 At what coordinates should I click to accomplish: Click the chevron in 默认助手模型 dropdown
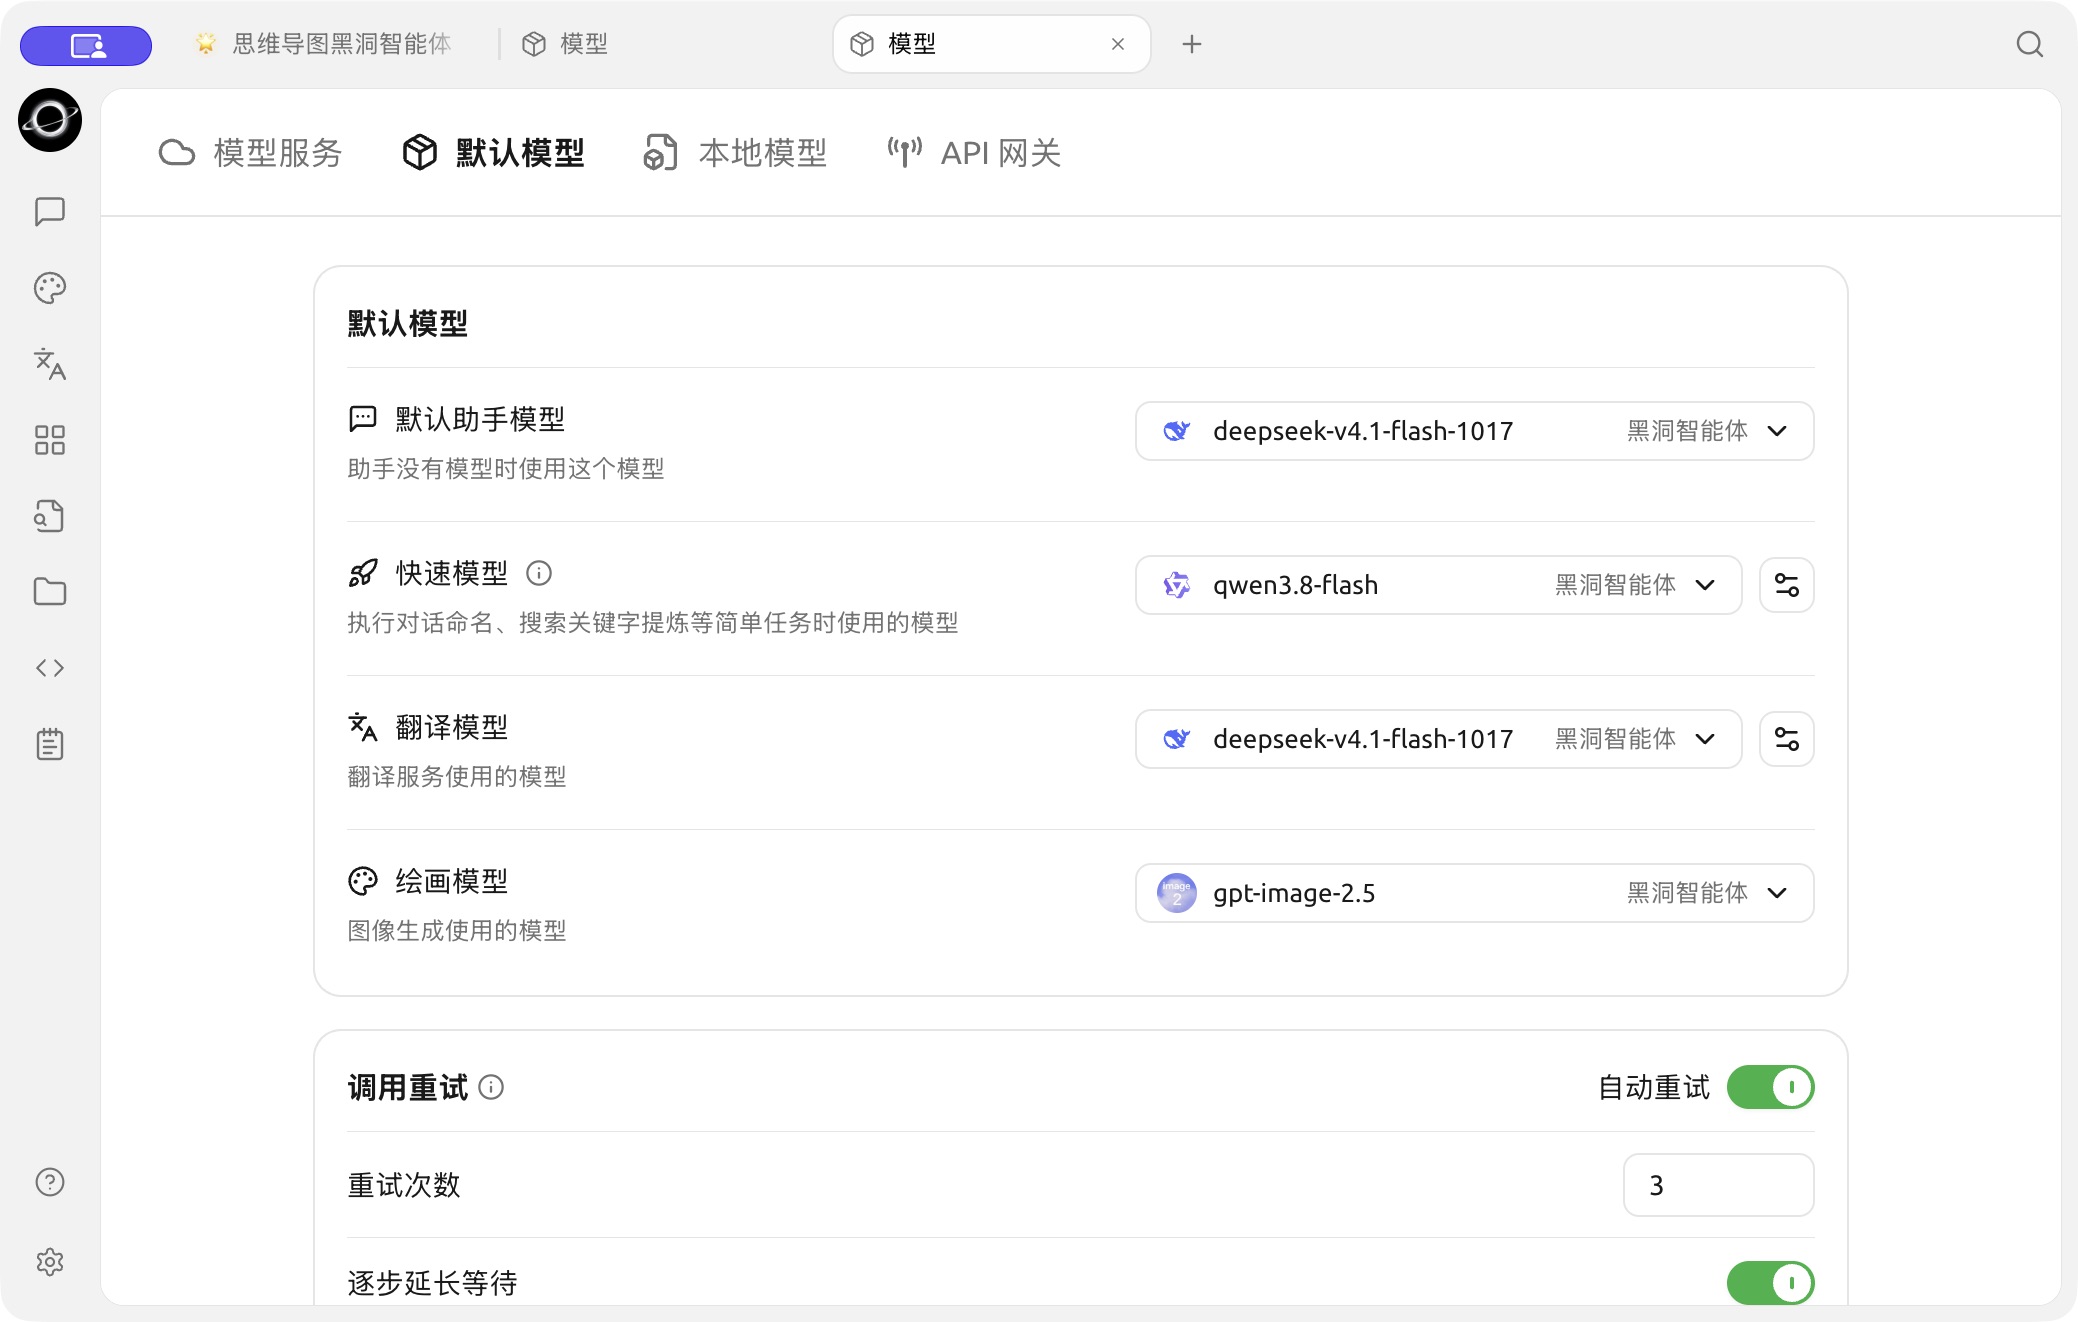click(1777, 431)
